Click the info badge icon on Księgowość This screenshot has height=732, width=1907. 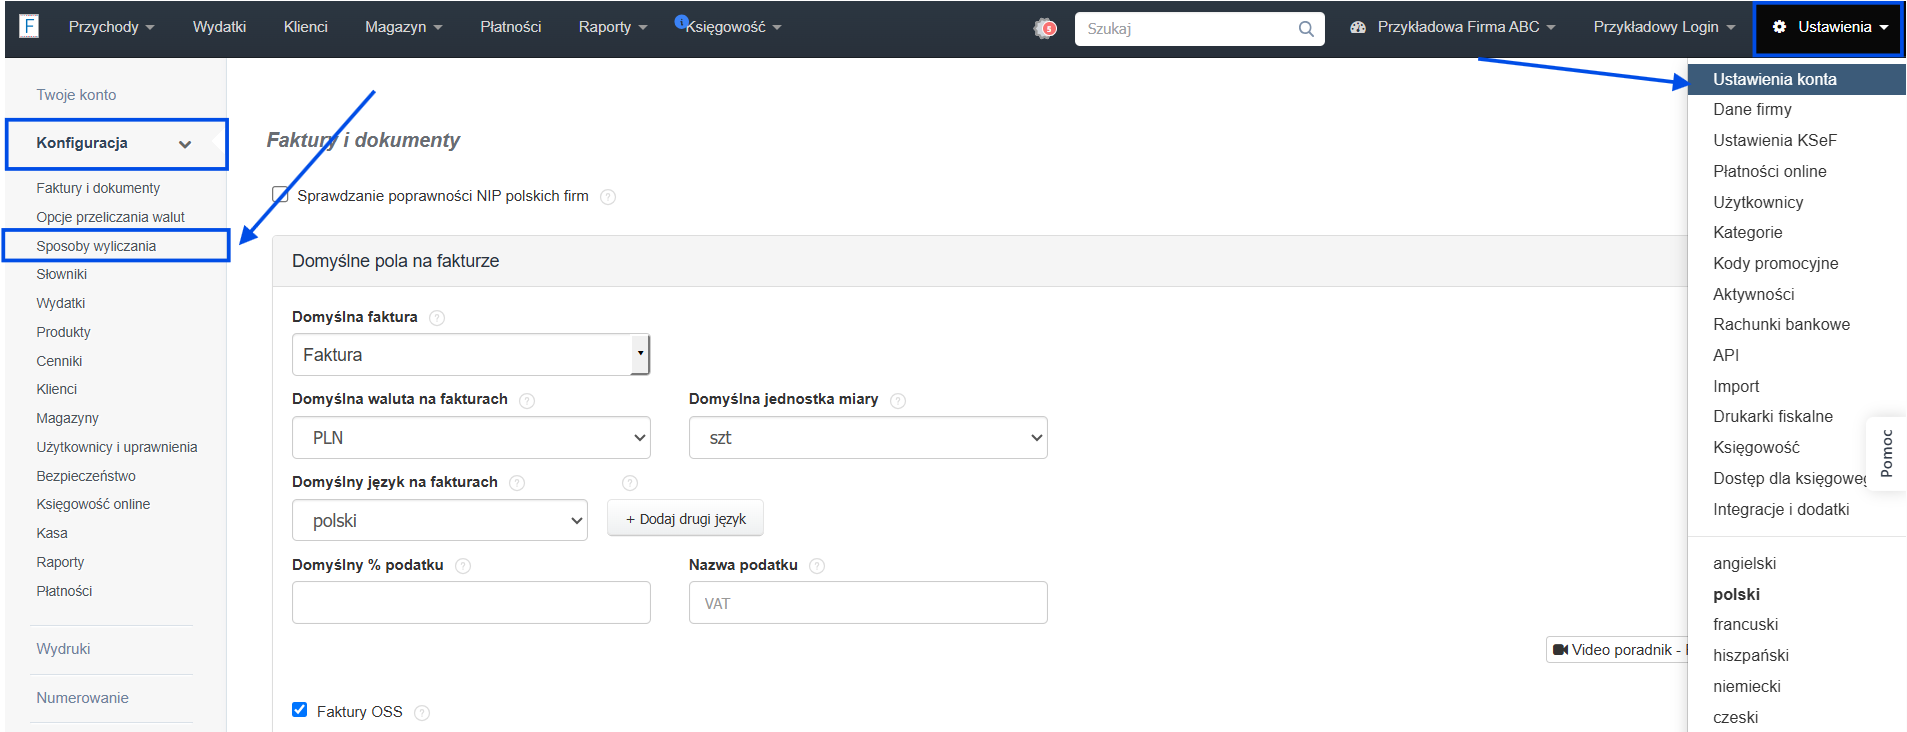tap(681, 21)
